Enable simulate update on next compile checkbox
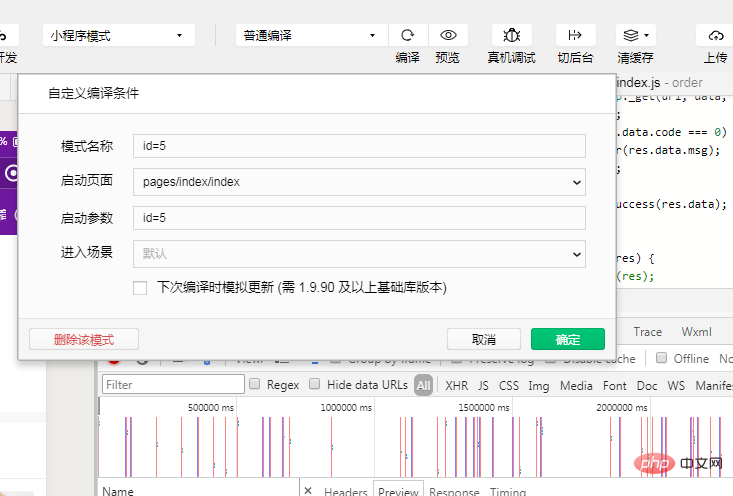733x496 pixels. point(141,288)
